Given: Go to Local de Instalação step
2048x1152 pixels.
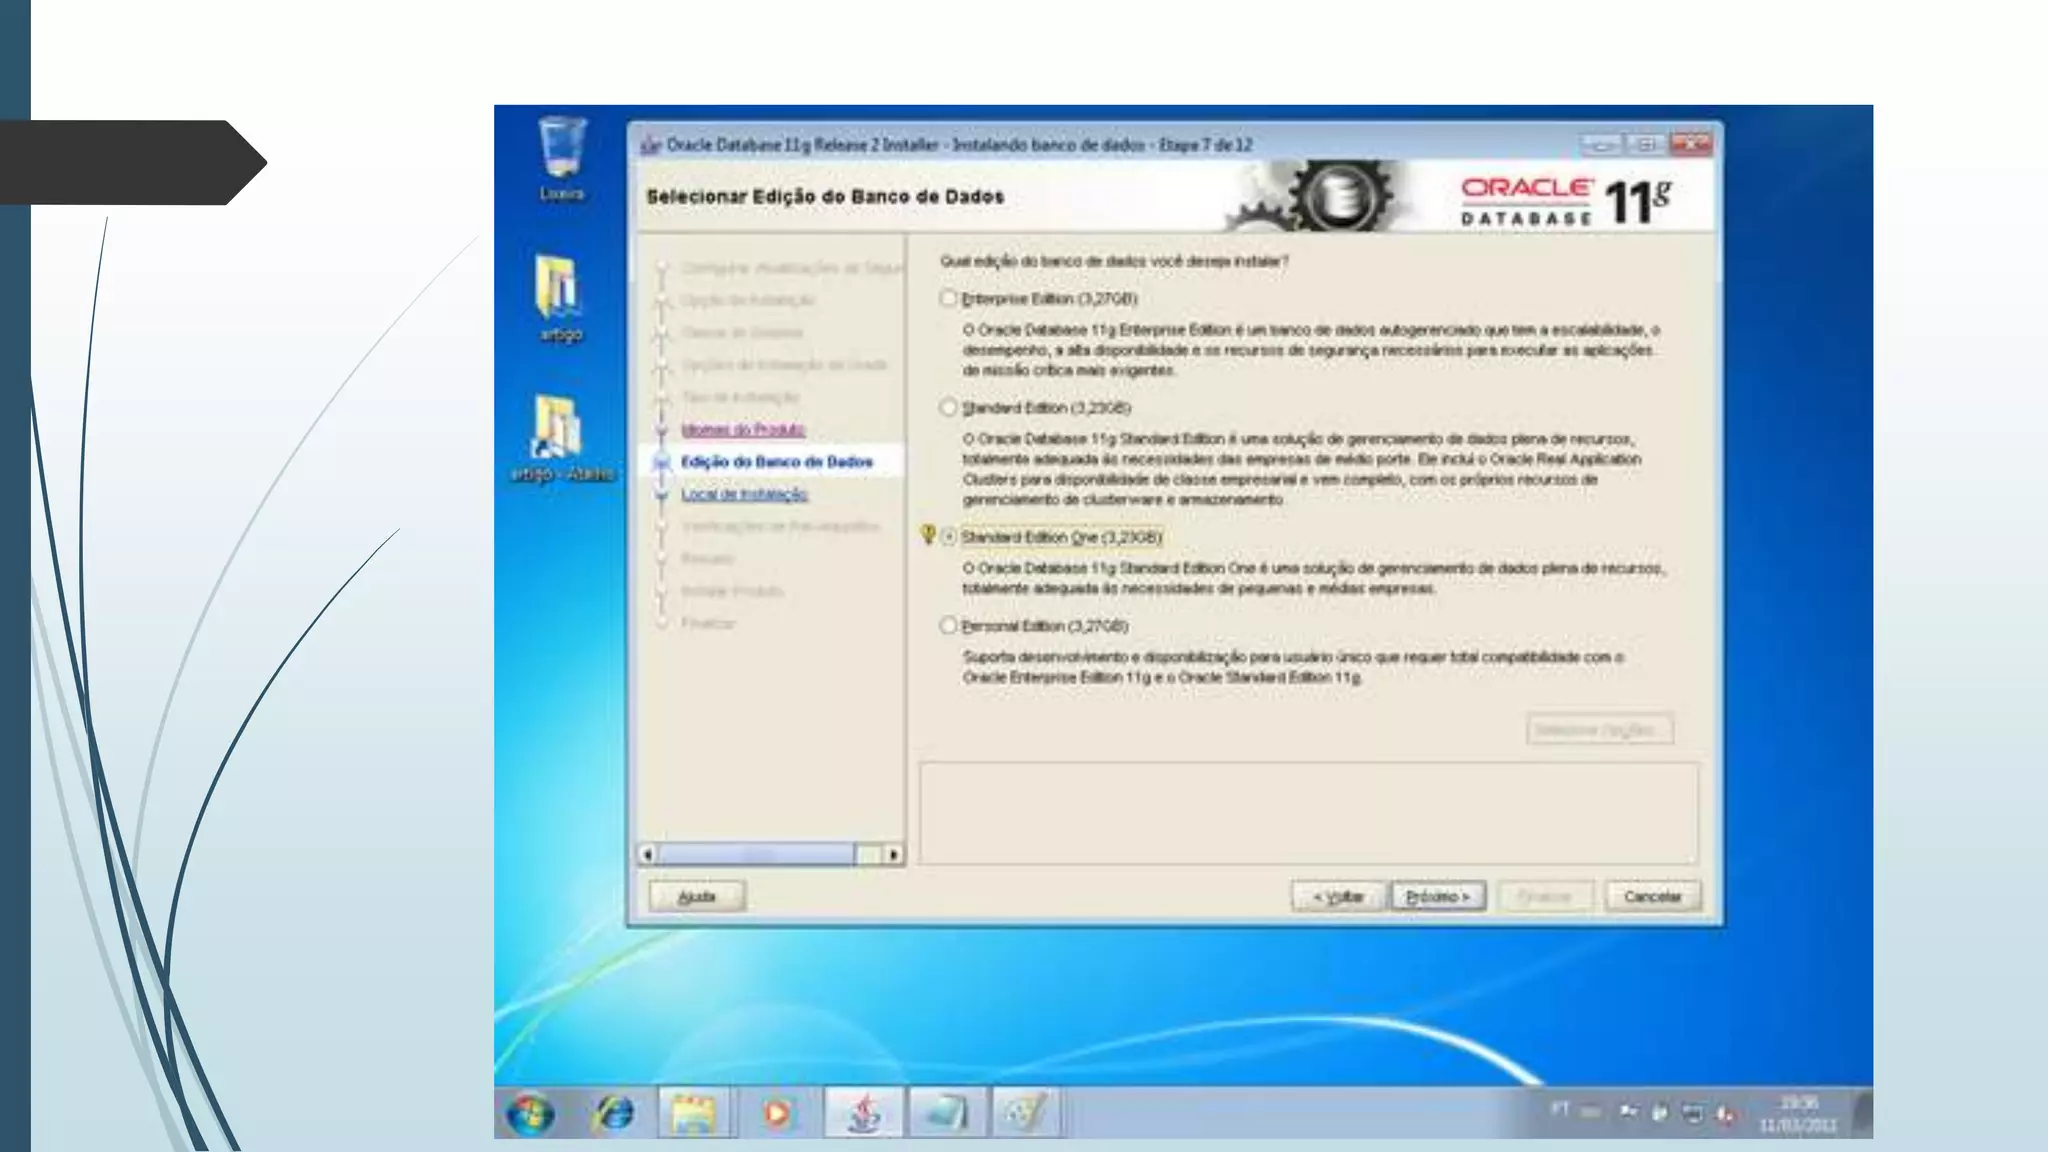Looking at the screenshot, I should point(744,494).
